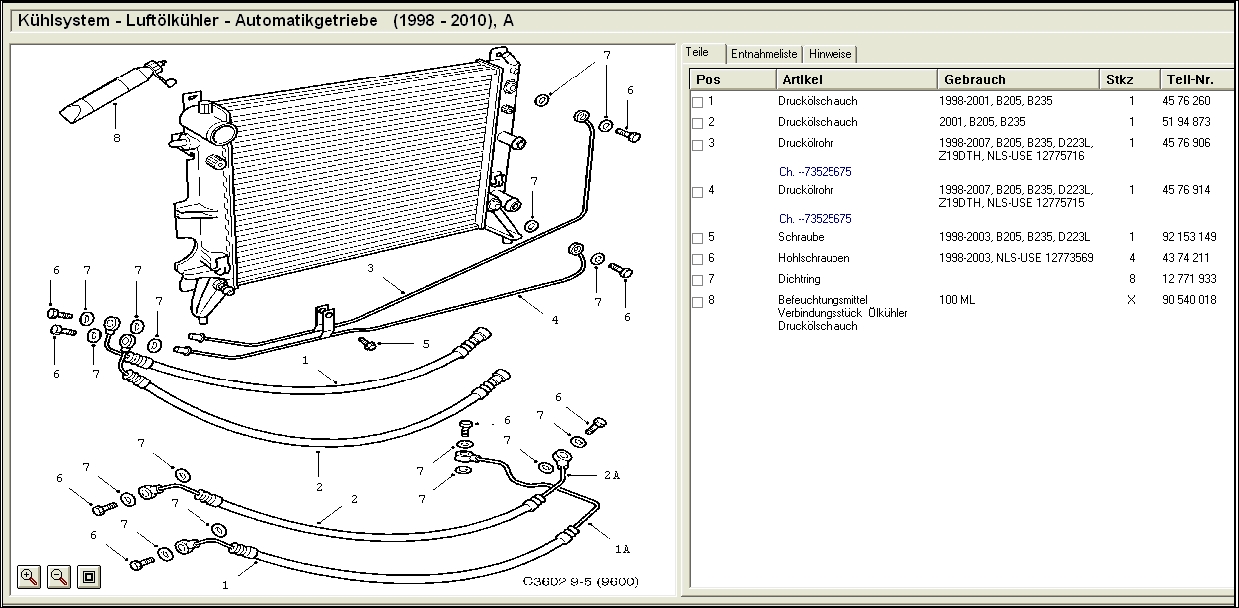This screenshot has height=608, width=1239.
Task: Click callout 2A in the diagram
Action: (612, 475)
